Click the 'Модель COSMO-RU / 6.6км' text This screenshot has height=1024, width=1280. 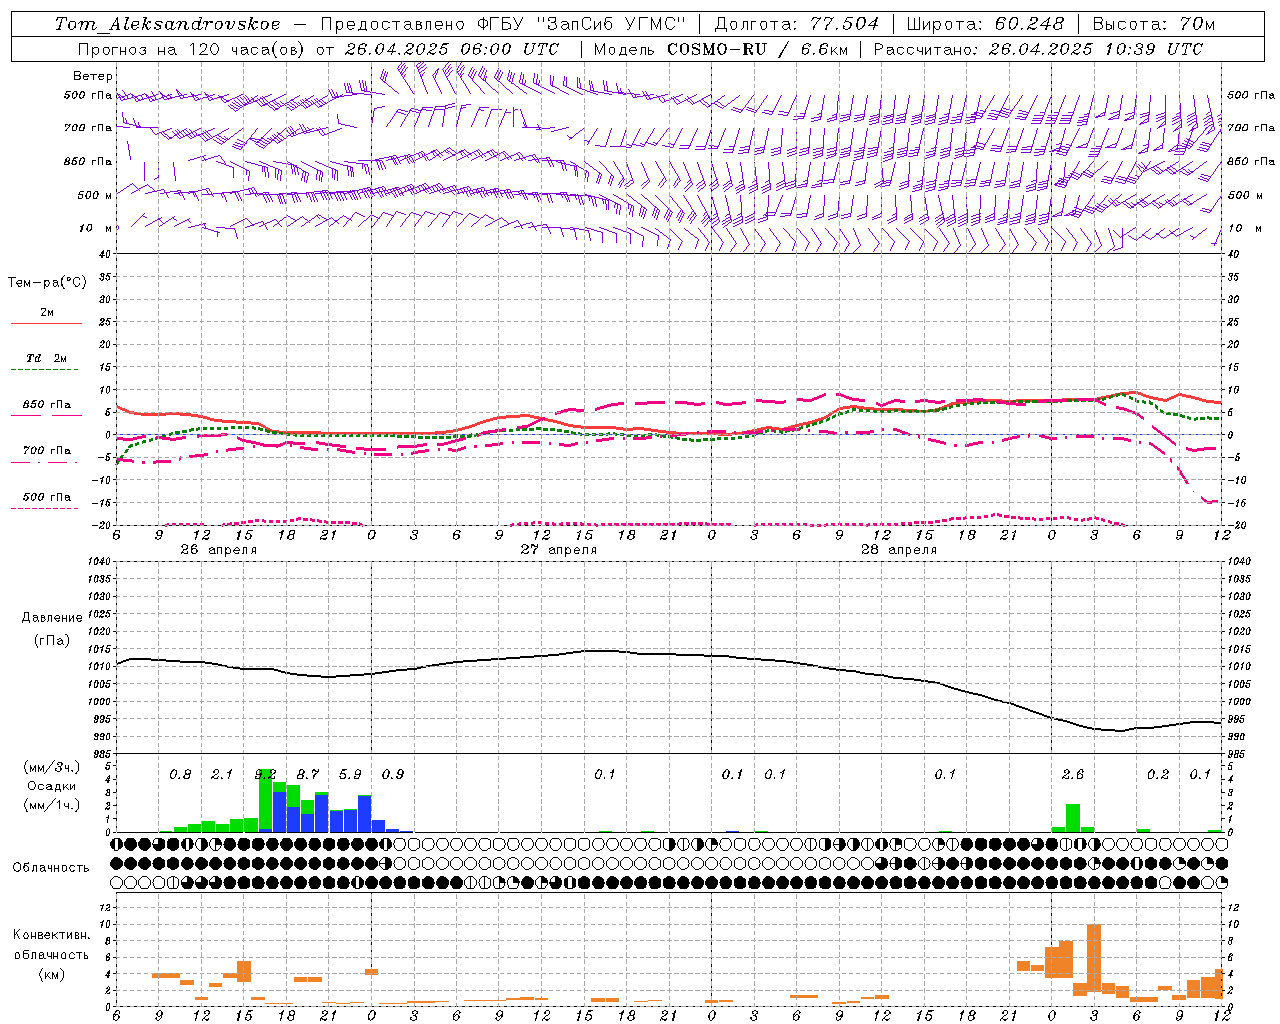(720, 49)
